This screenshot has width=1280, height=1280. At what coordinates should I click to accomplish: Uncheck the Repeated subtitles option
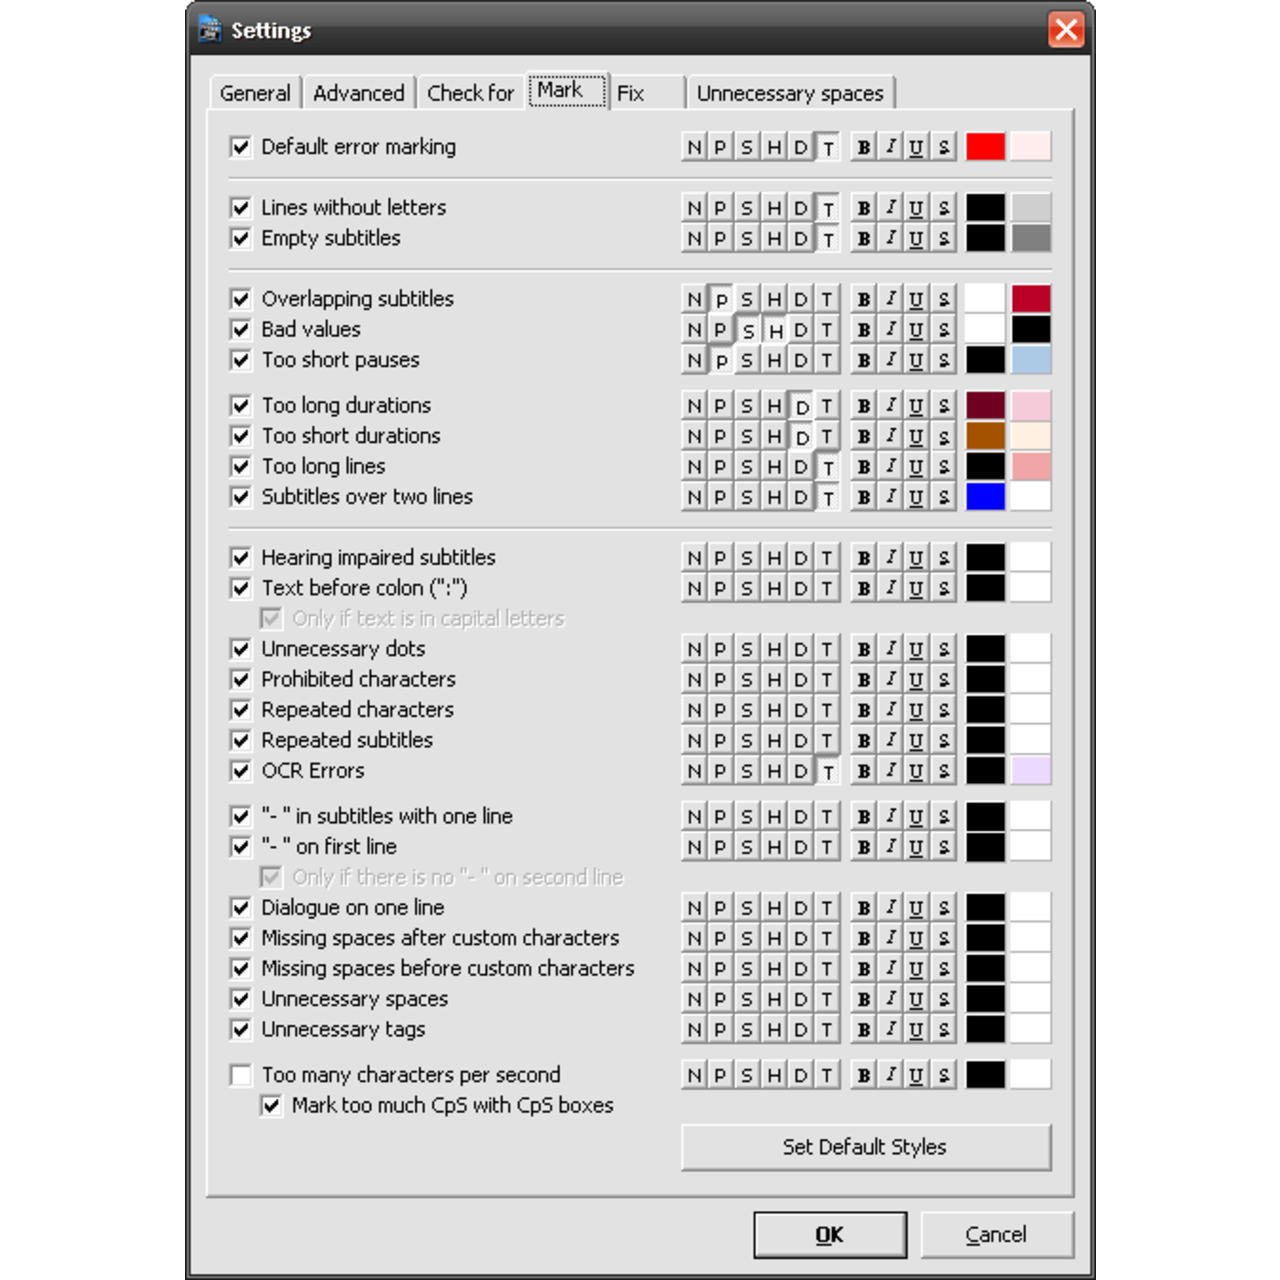[241, 741]
